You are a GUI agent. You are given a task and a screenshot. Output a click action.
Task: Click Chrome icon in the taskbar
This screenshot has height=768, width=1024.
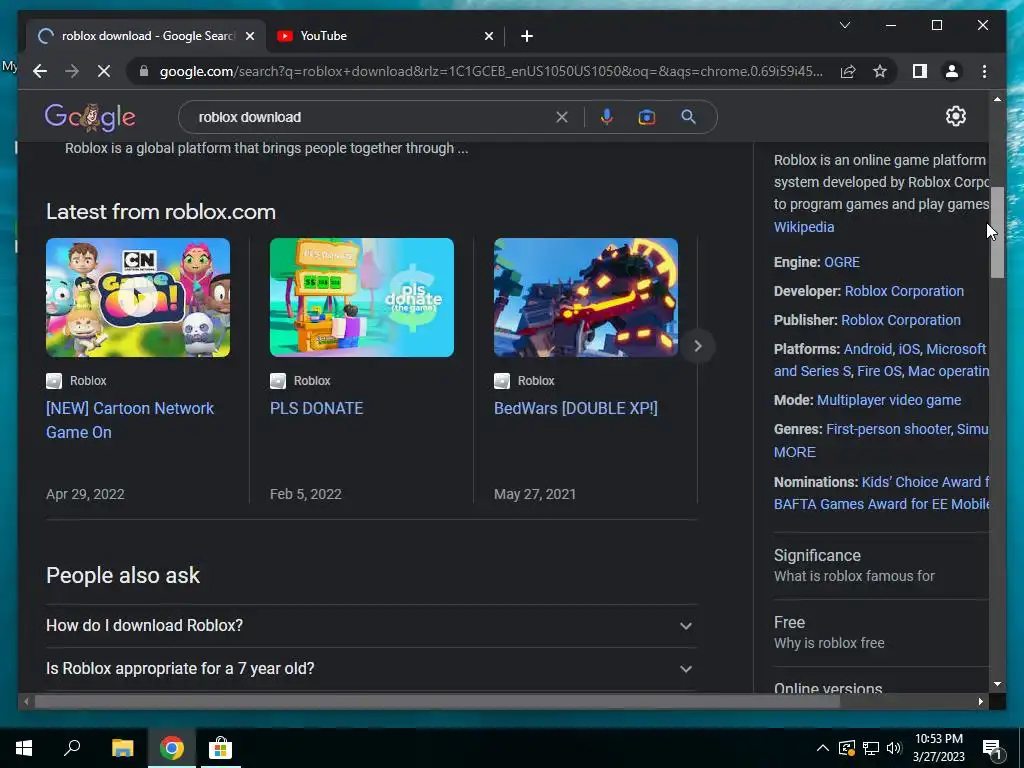click(172, 748)
